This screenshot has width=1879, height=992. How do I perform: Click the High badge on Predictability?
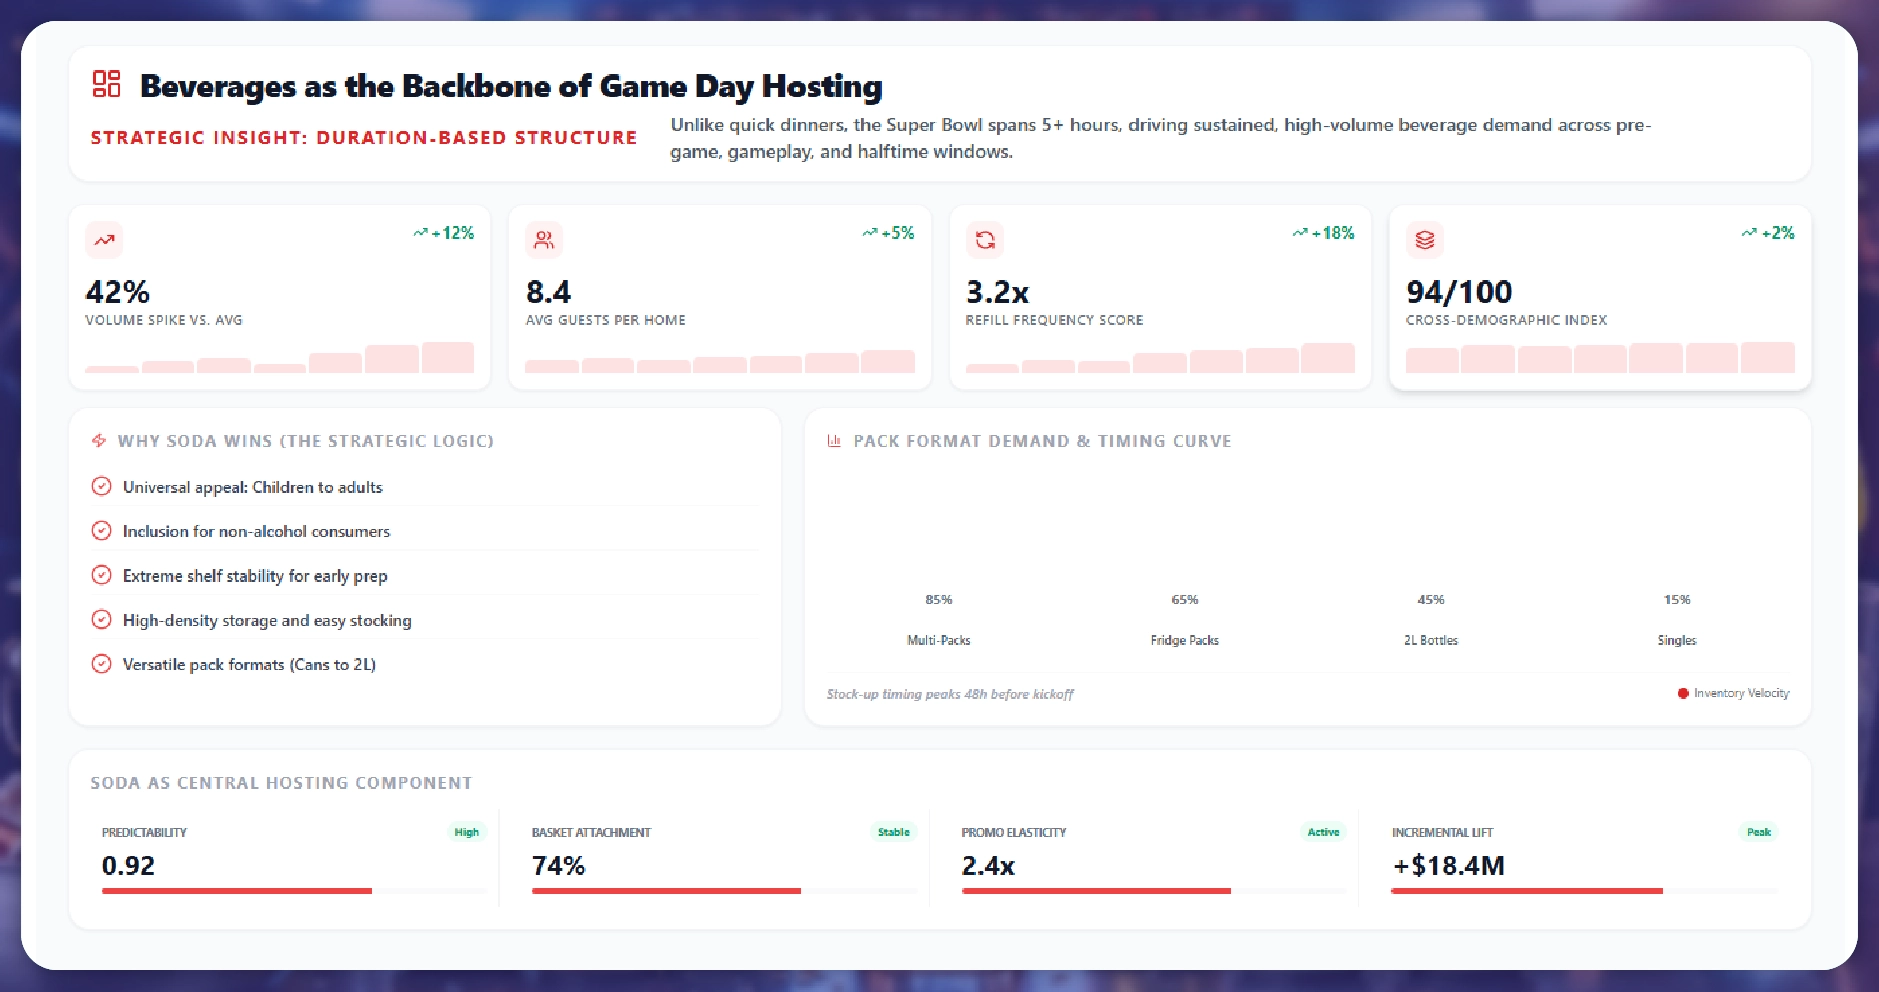pos(466,832)
